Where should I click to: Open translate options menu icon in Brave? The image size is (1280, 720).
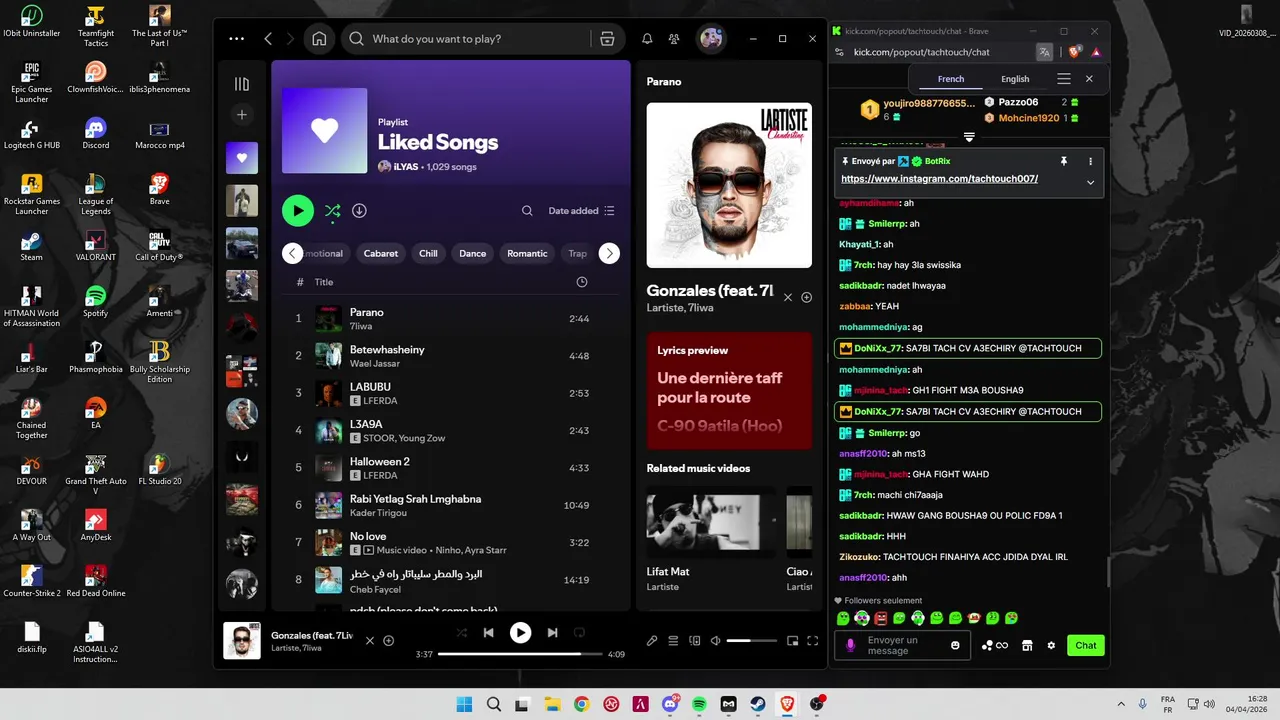tap(1063, 79)
